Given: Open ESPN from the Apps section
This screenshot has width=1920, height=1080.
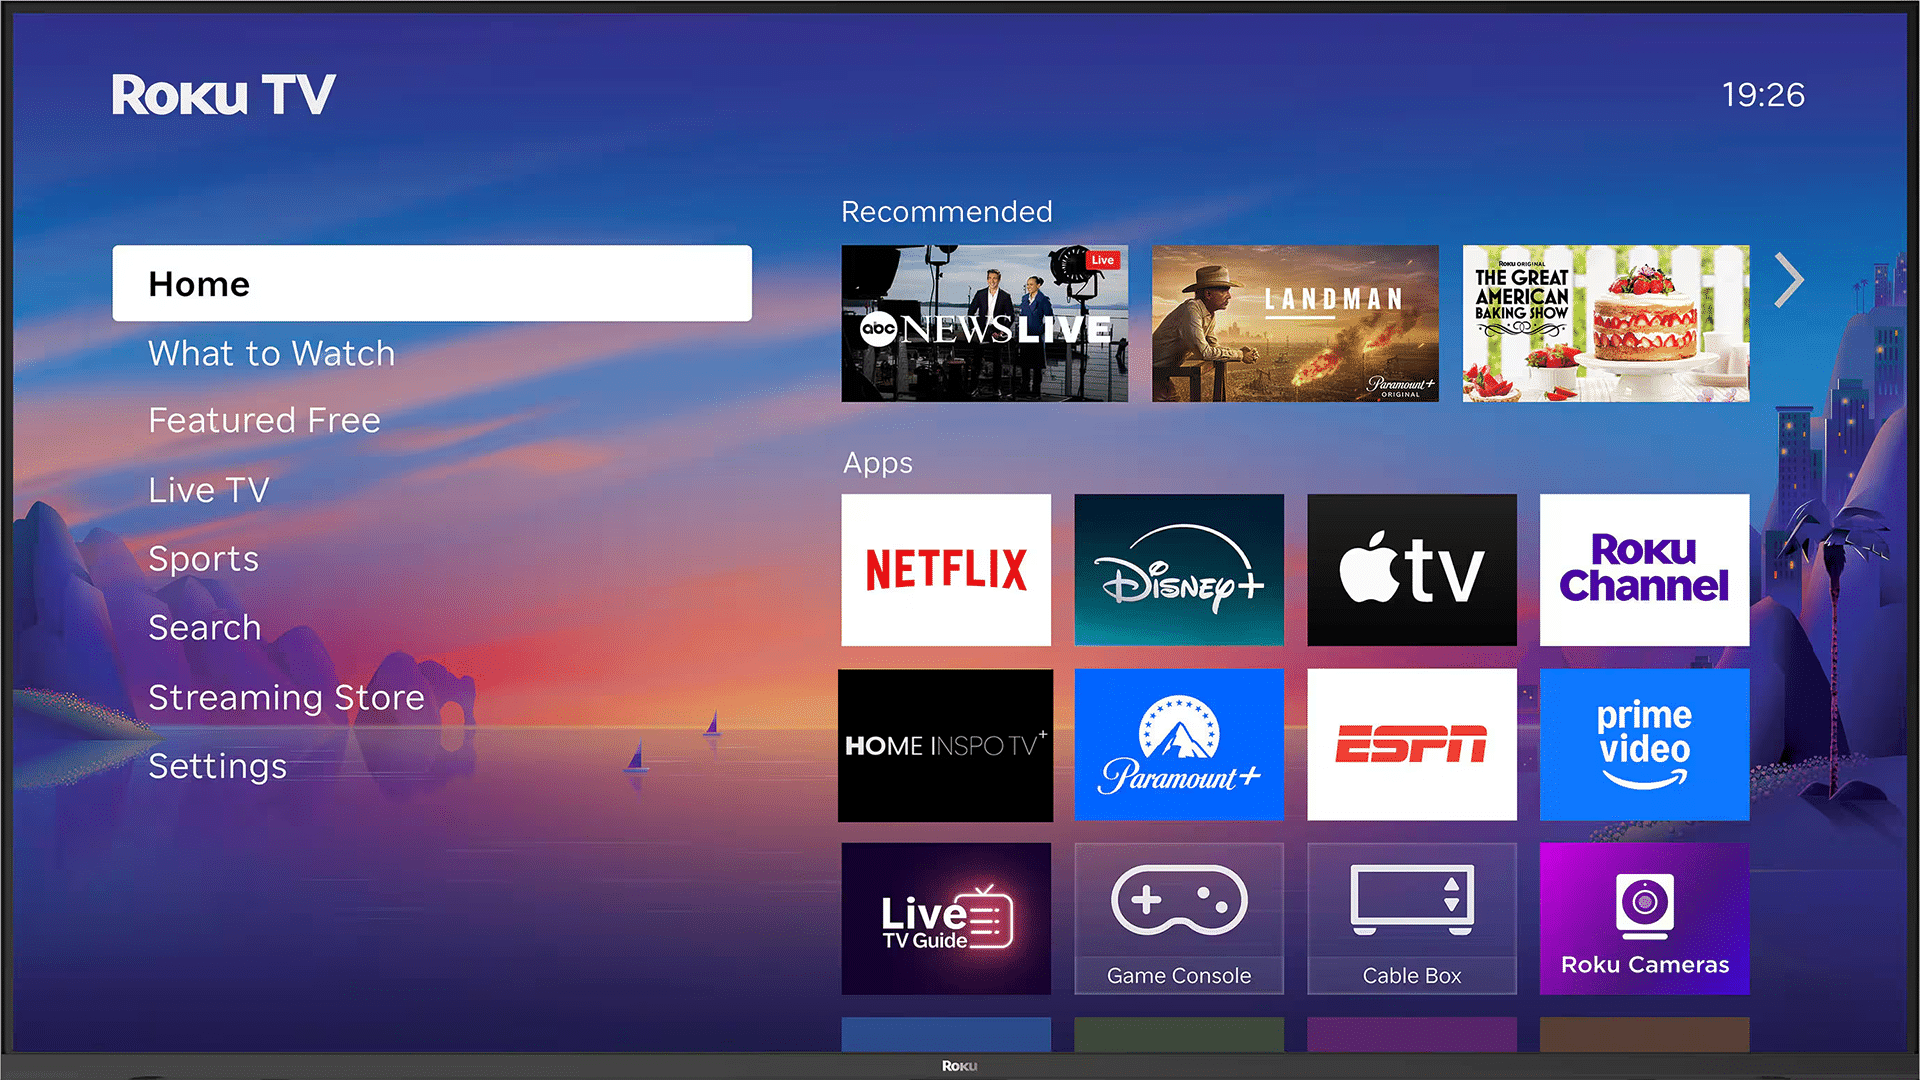Looking at the screenshot, I should (x=1411, y=744).
